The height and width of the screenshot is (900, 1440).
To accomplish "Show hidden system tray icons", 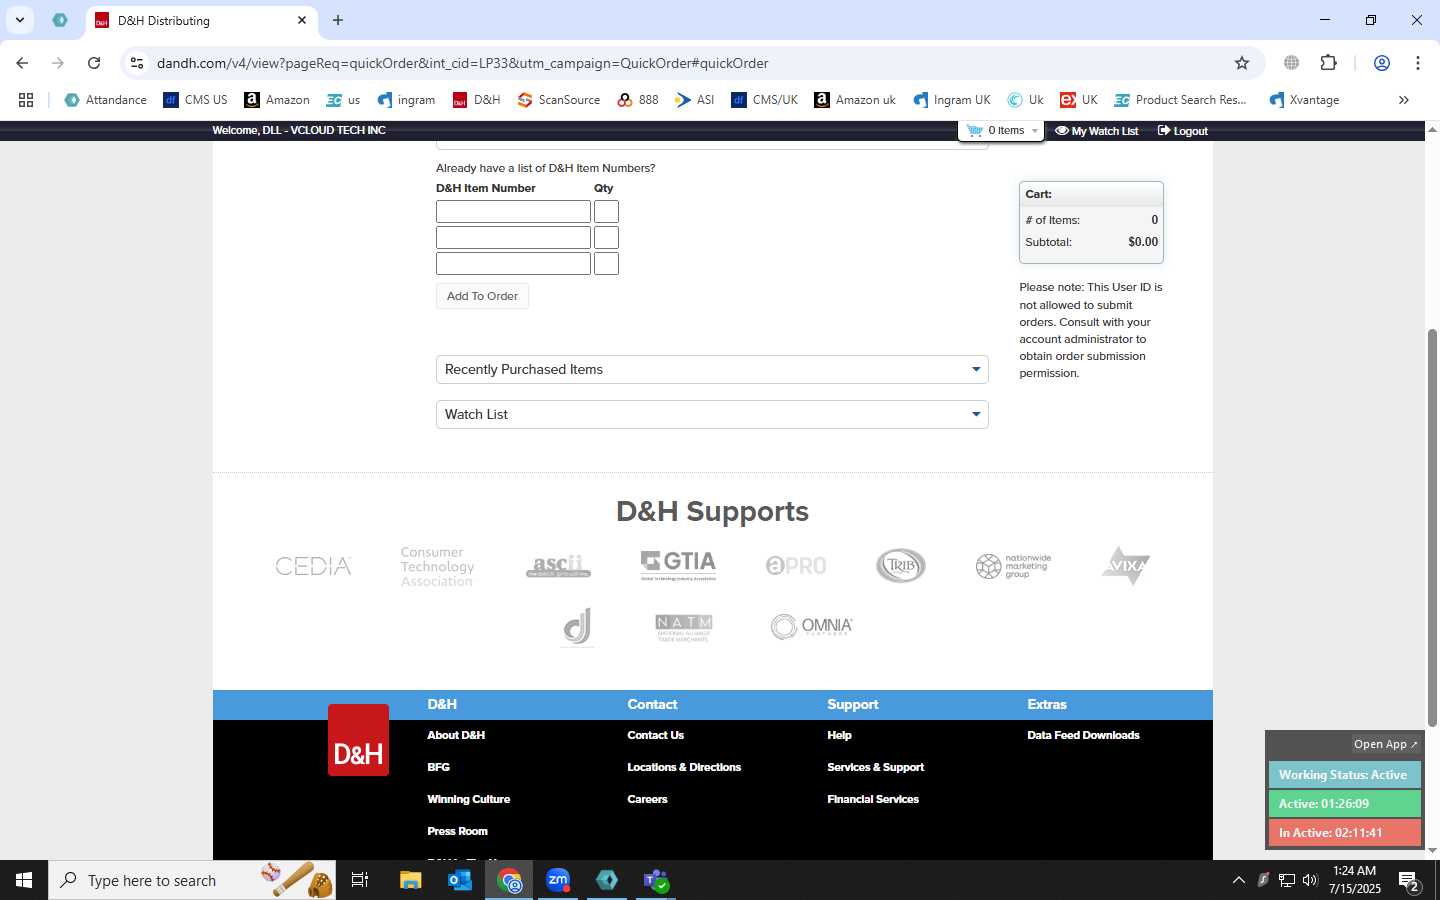I will [1238, 880].
